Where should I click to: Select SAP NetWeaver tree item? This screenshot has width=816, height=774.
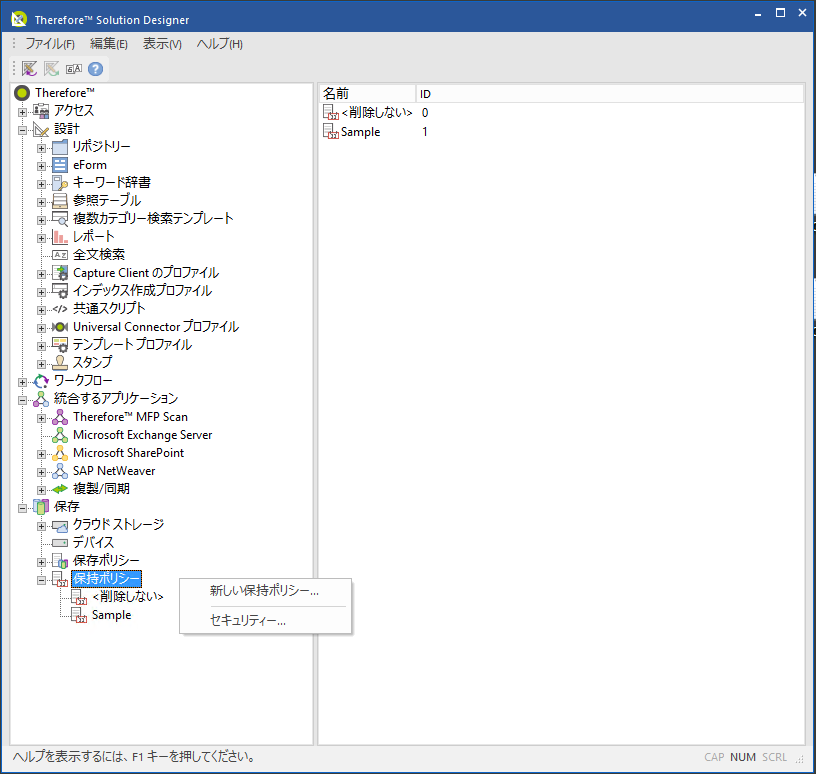coord(114,471)
